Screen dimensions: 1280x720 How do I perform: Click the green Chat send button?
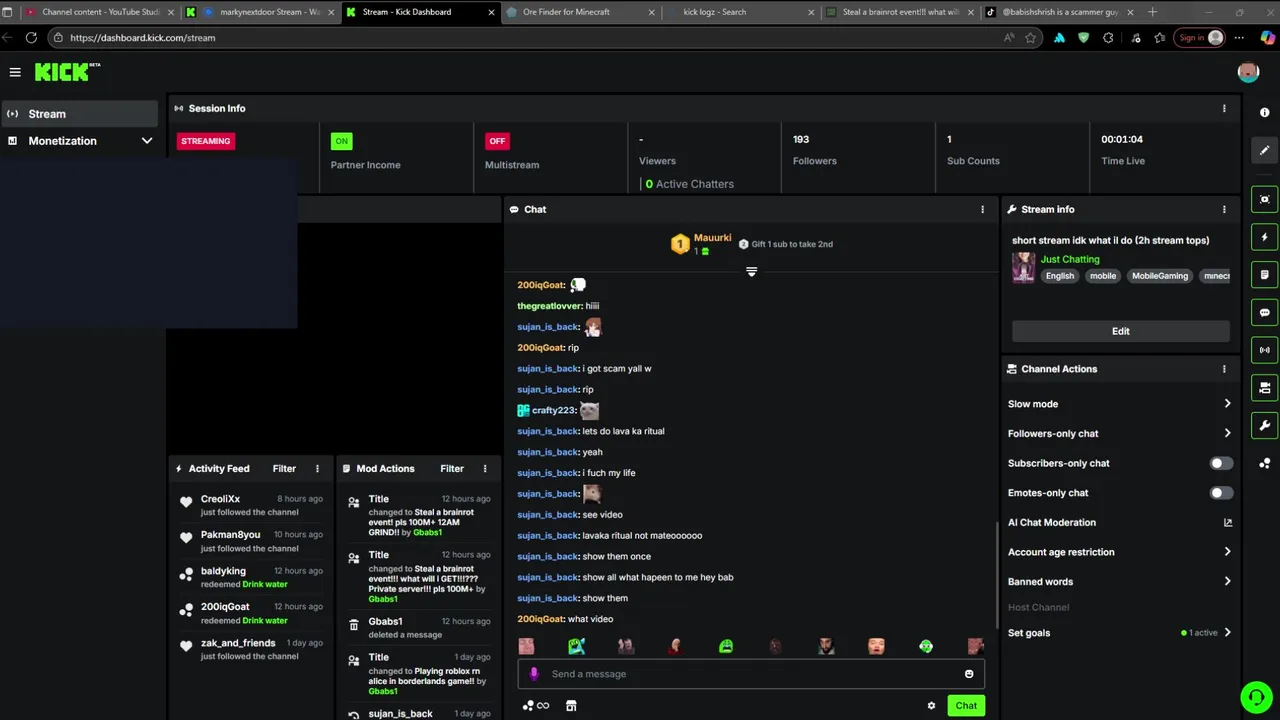click(x=966, y=706)
